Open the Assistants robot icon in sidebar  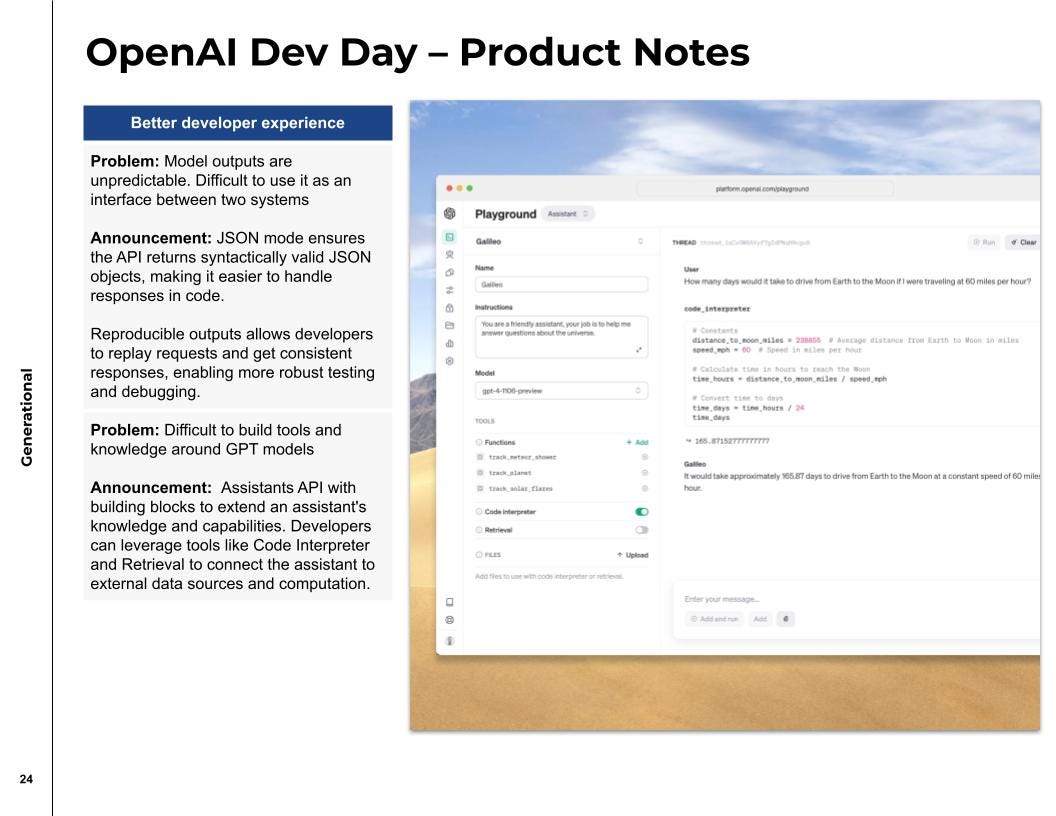coord(450,255)
